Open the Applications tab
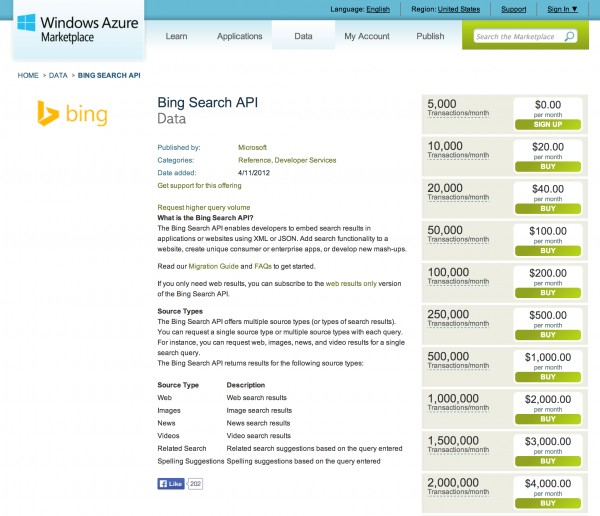Viewport: 600px width, 516px height. click(x=240, y=36)
